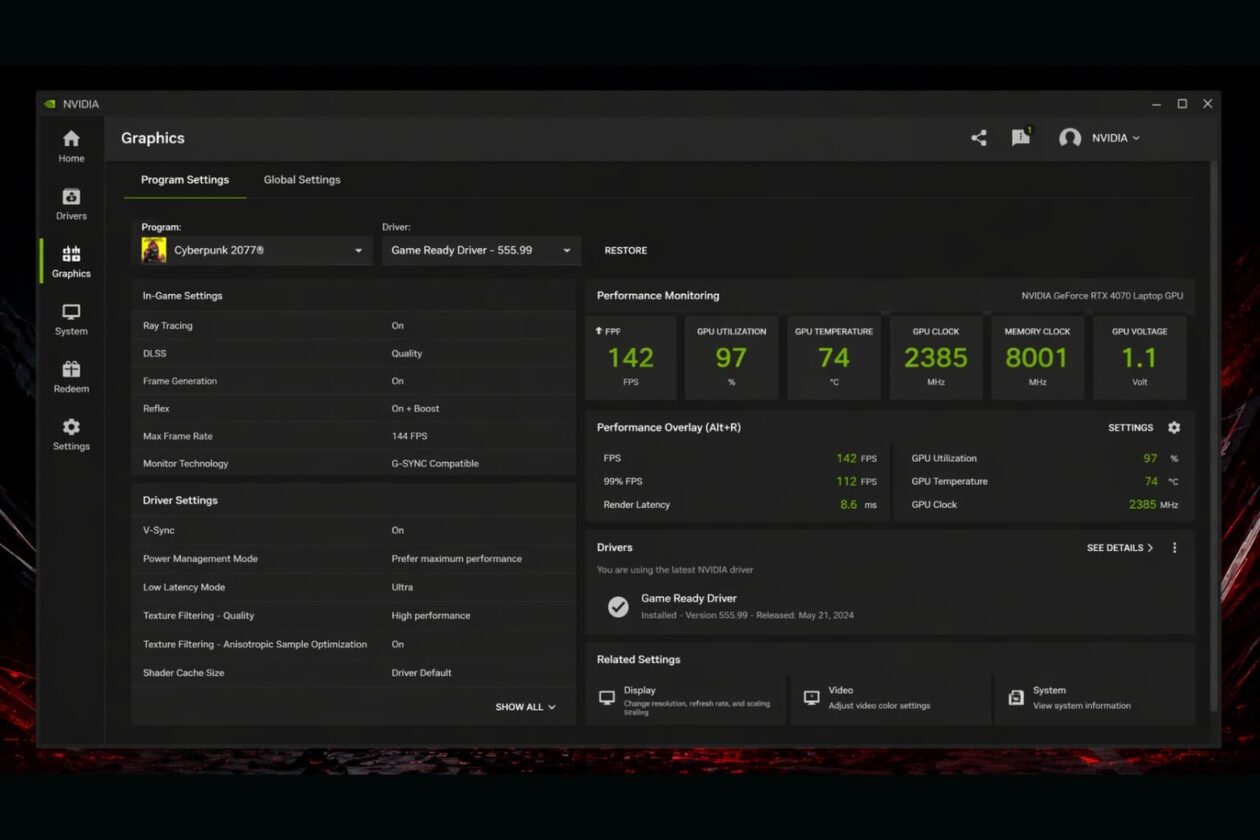Open Display related settings card
1260x840 pixels.
(x=687, y=698)
